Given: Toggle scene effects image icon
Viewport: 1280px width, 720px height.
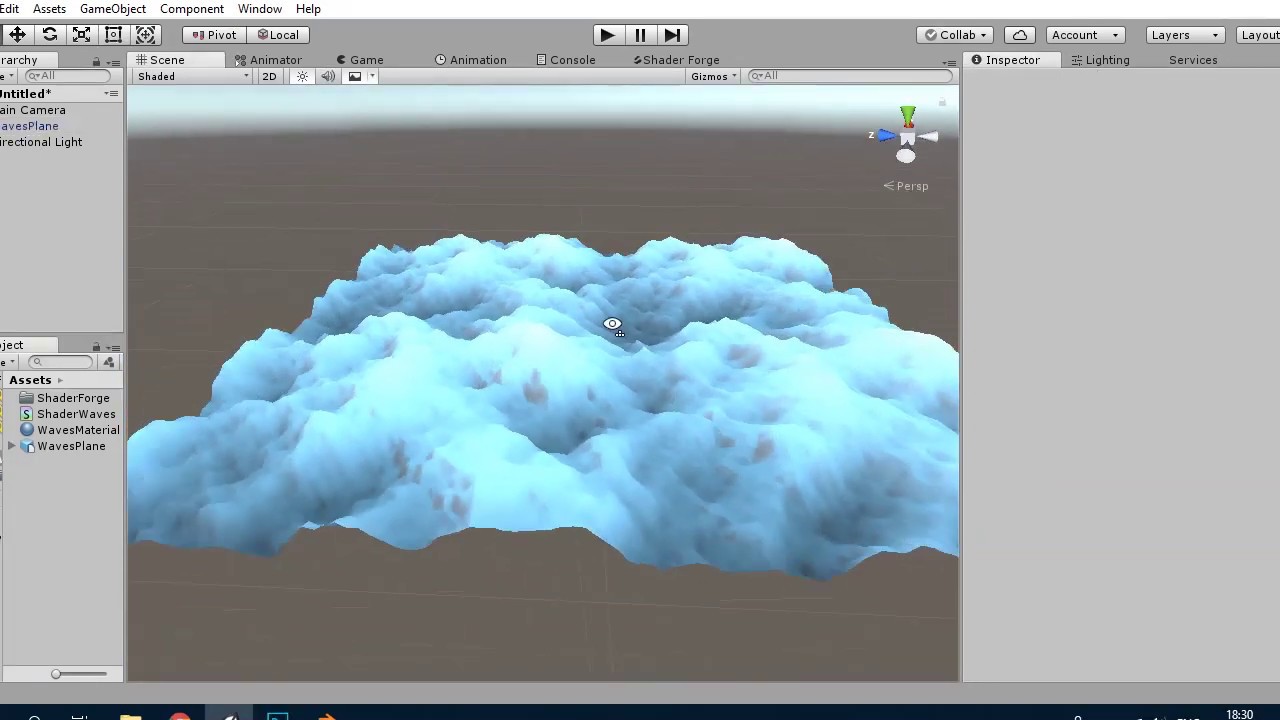Looking at the screenshot, I should click(354, 76).
